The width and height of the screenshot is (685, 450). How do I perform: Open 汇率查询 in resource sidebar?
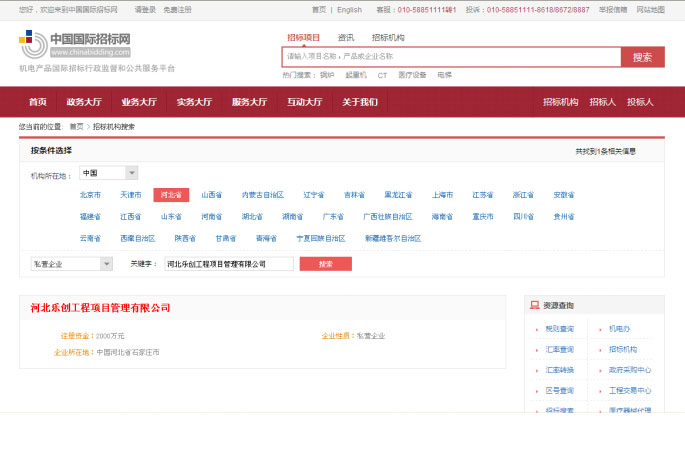560,350
